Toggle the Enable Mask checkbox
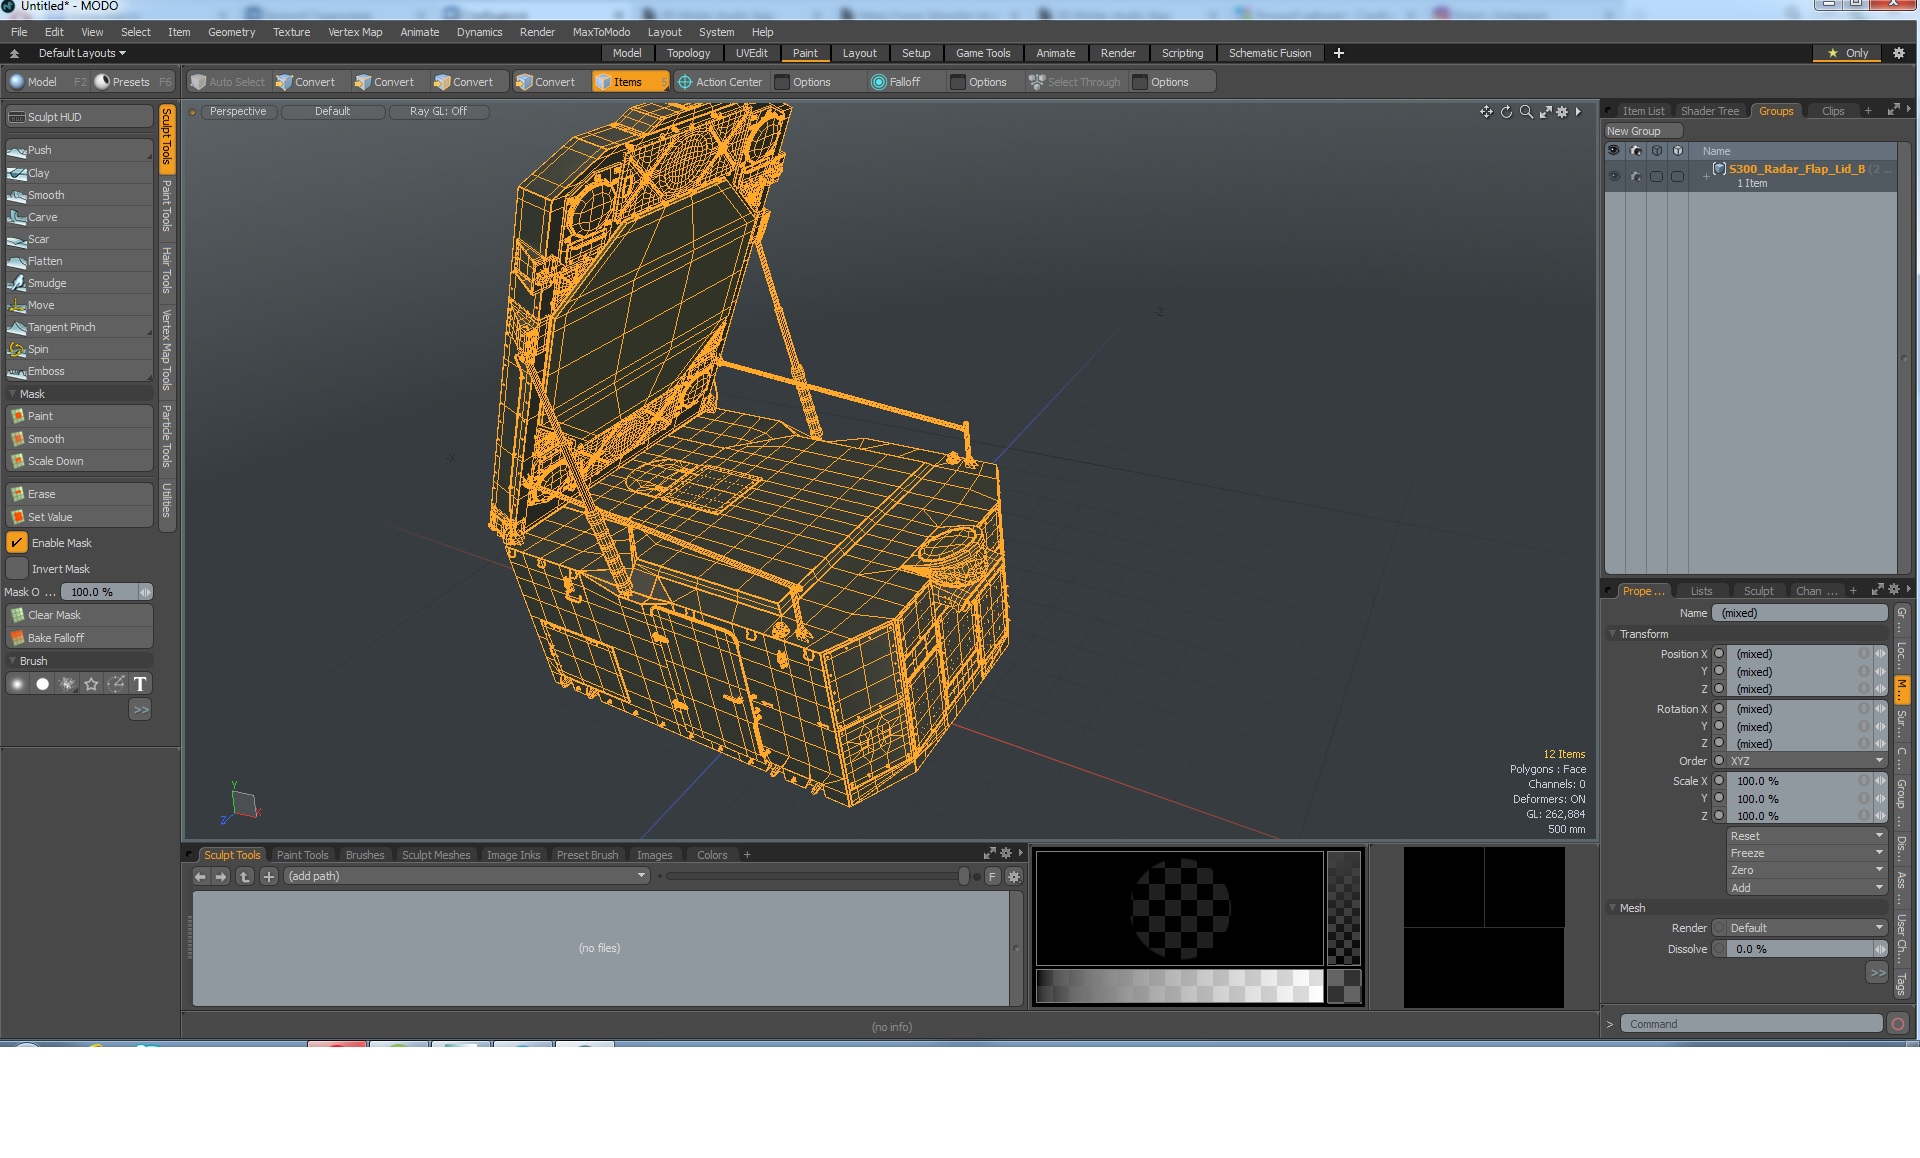The width and height of the screenshot is (1920, 1158). 17,543
